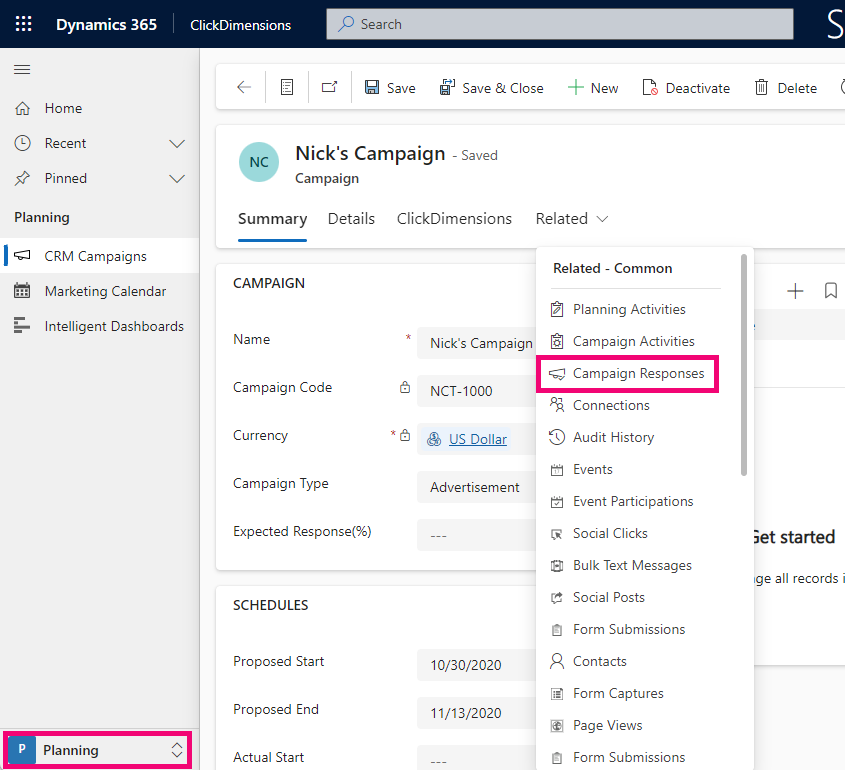Select Connections in Related menu
Screen dimensions: 845x770
point(611,405)
